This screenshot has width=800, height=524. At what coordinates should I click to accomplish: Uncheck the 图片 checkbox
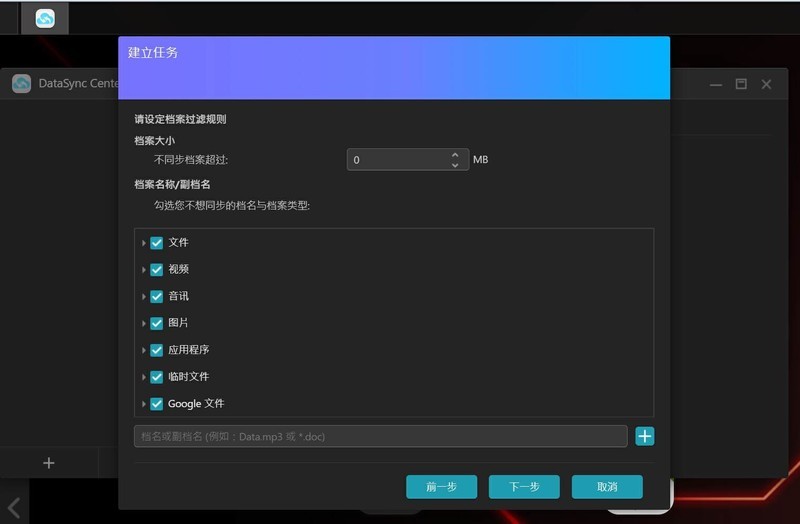(157, 323)
